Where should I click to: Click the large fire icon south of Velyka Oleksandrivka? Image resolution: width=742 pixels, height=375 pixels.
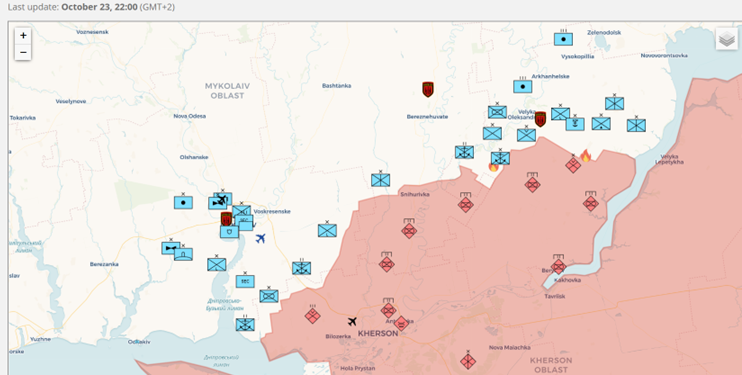(x=586, y=156)
